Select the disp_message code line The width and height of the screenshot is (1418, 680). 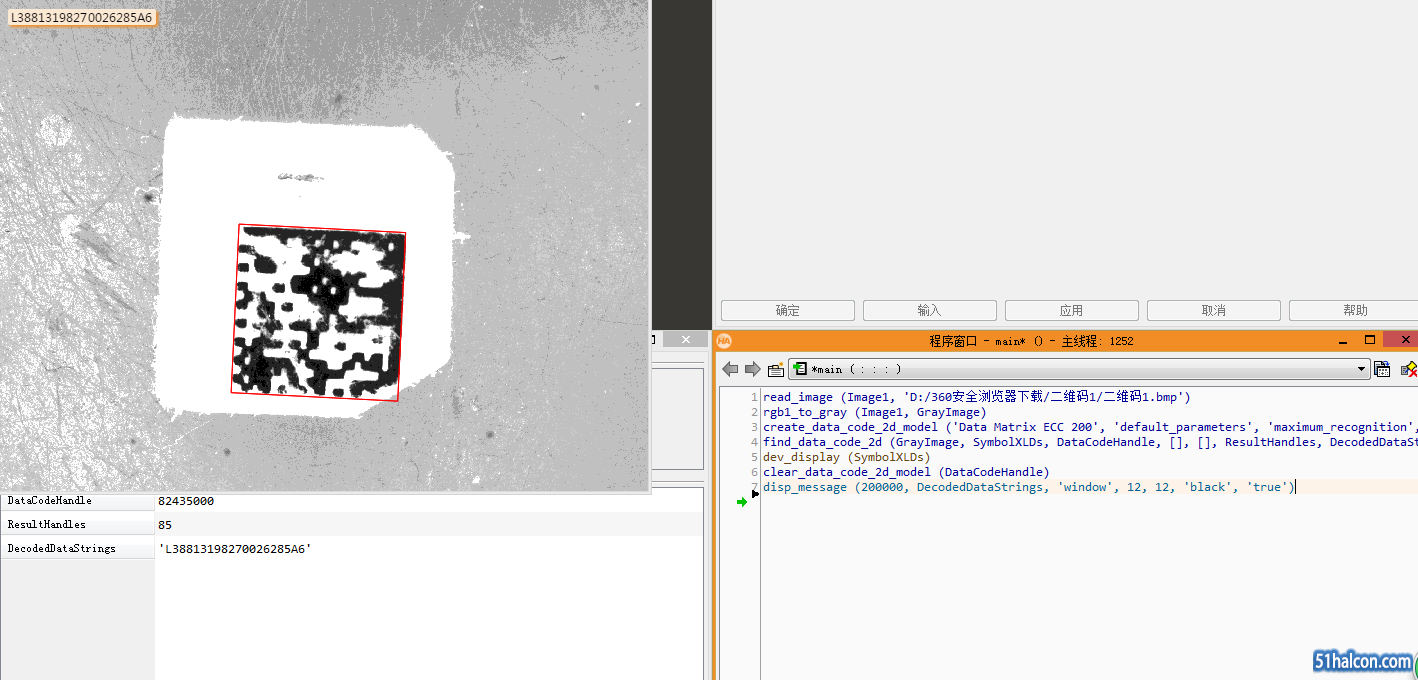click(x=1029, y=487)
